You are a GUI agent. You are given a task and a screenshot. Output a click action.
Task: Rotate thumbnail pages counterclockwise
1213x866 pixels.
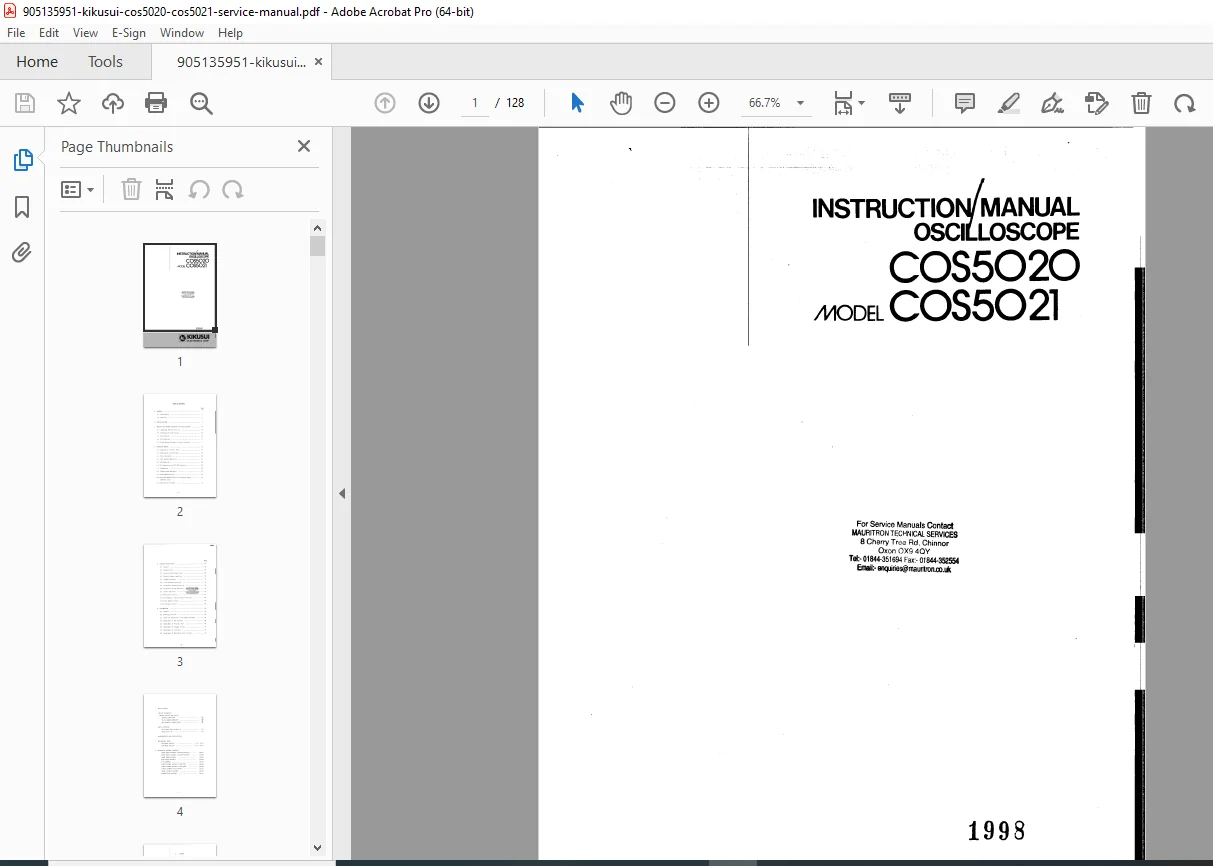tap(199, 190)
